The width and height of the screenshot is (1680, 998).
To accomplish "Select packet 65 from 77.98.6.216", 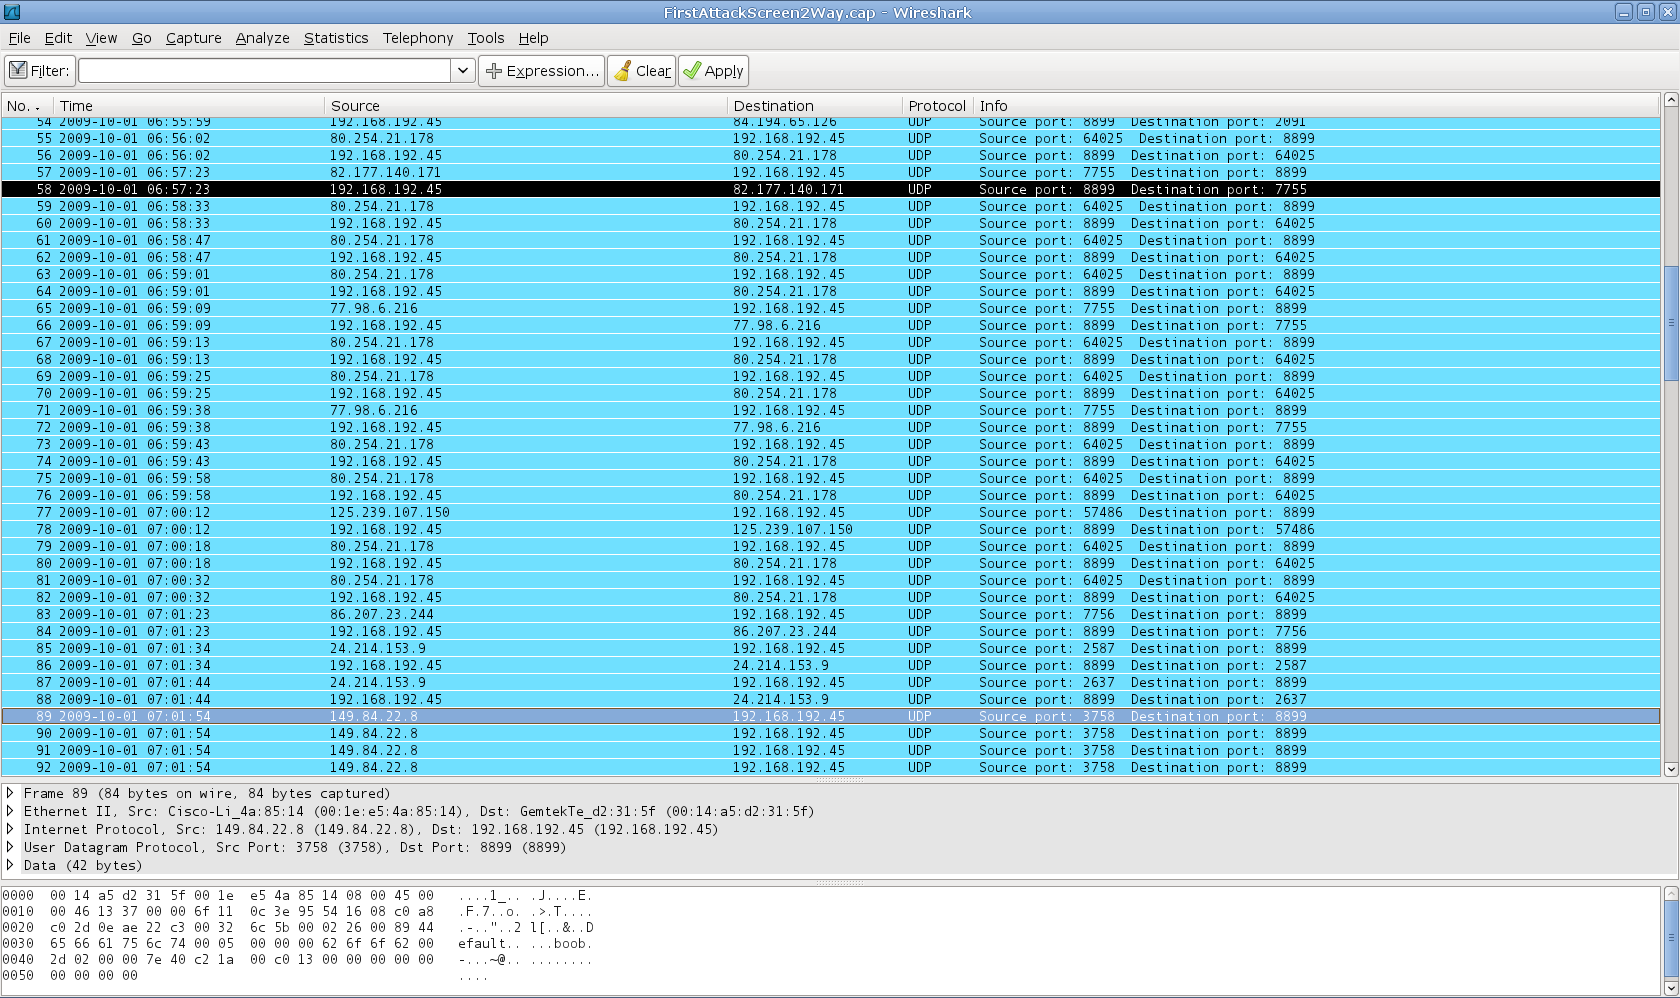I will pos(830,308).
